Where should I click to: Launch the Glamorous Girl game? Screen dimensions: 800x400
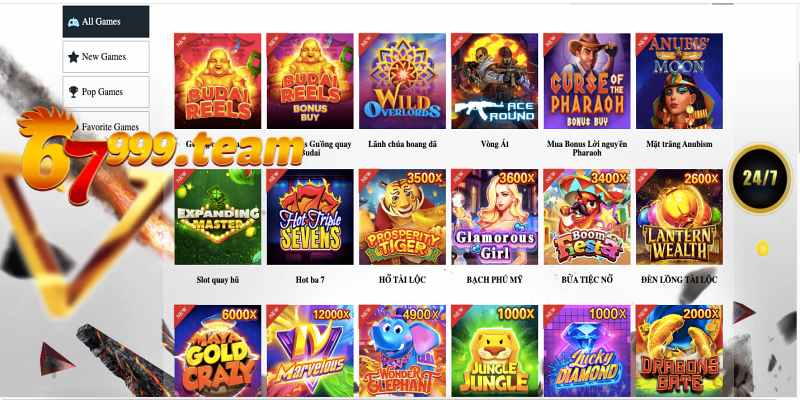point(494,217)
